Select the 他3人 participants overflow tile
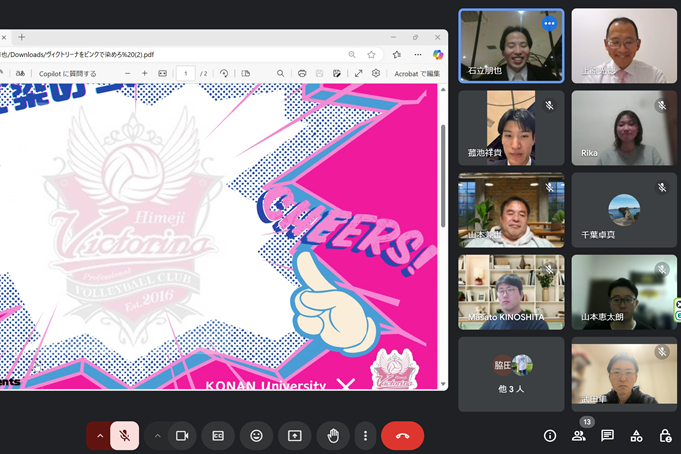 [x=510, y=374]
